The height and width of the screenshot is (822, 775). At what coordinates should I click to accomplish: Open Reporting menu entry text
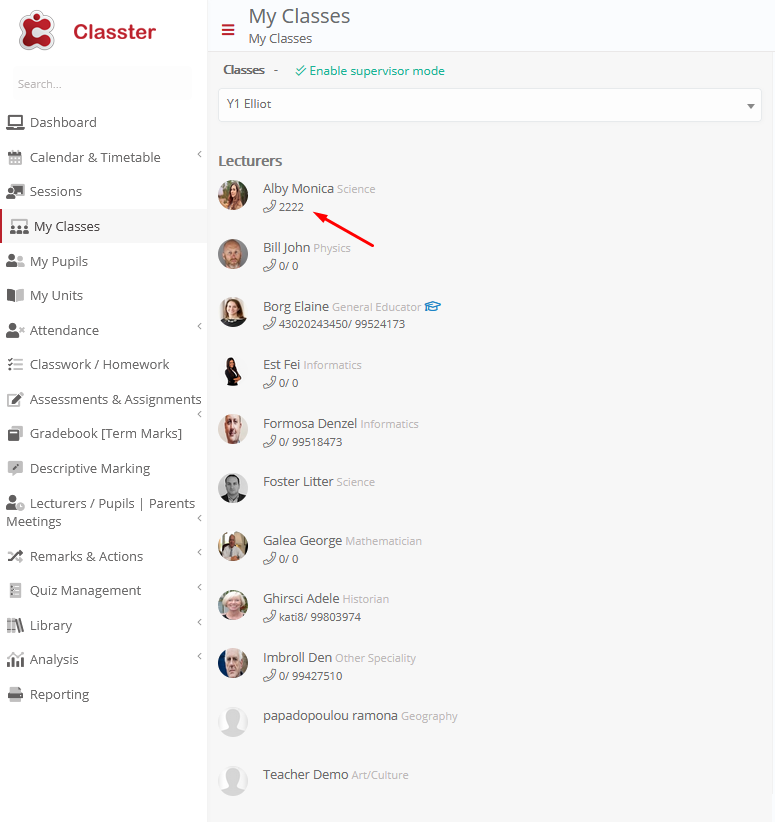pyautogui.click(x=59, y=695)
